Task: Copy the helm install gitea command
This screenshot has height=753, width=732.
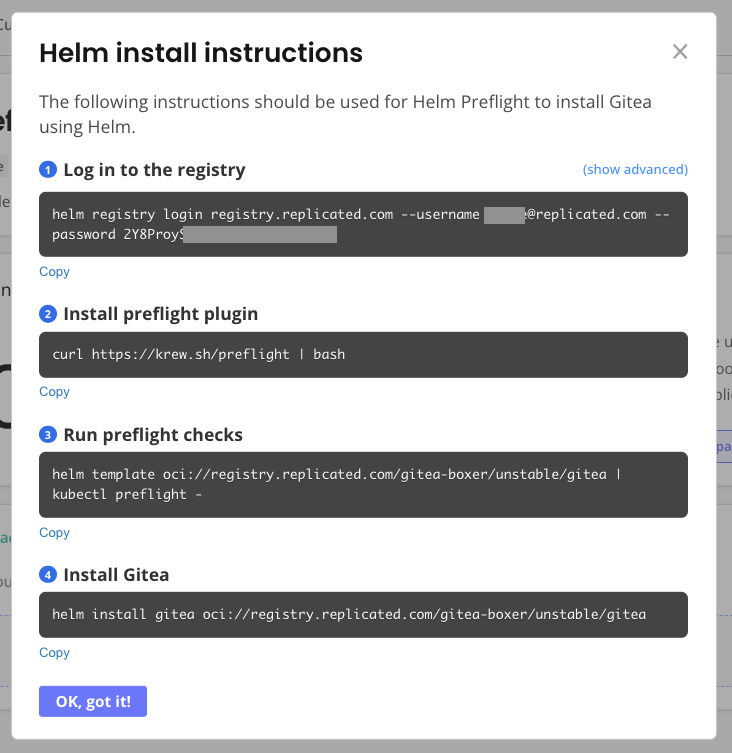Action: pos(54,653)
